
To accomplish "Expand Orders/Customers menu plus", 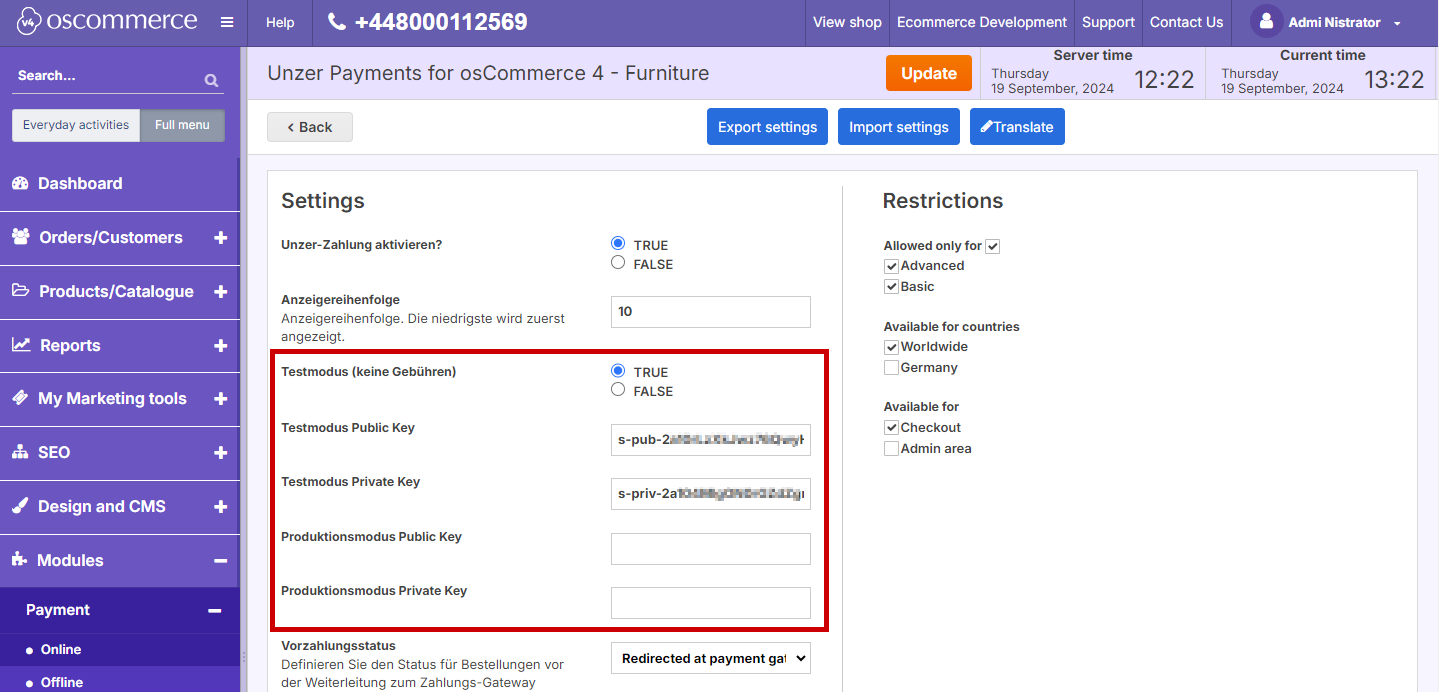I will [x=220, y=238].
